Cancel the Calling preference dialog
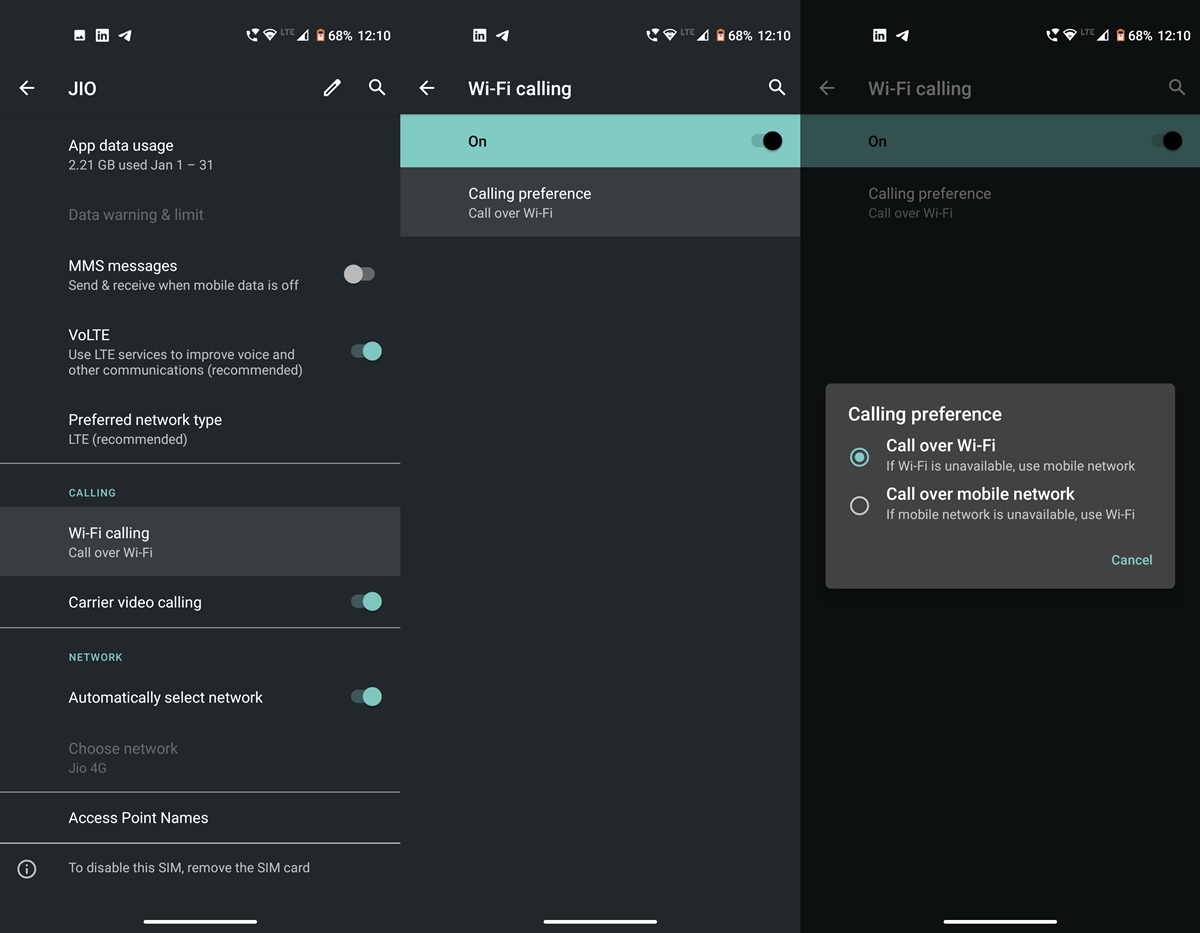Viewport: 1200px width, 933px height. tap(1132, 560)
